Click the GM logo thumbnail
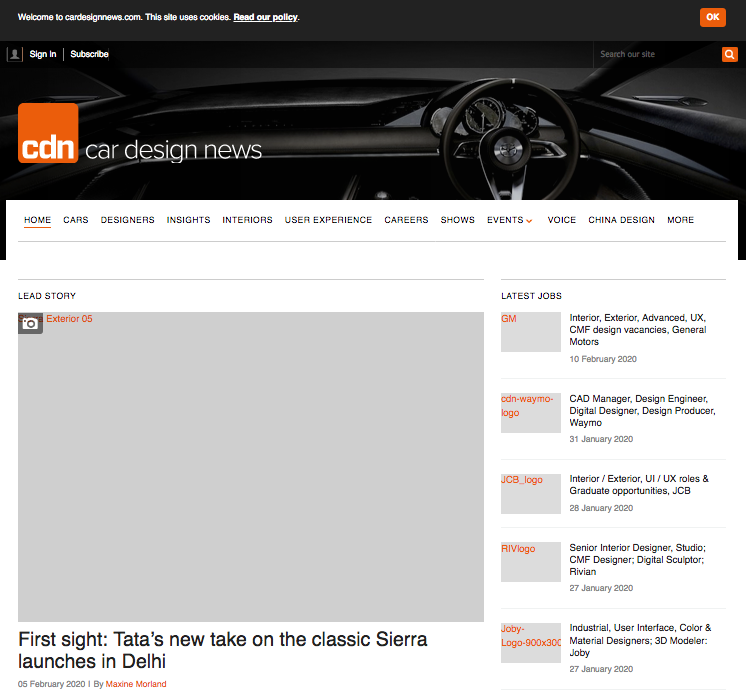This screenshot has width=746, height=696. pos(531,332)
